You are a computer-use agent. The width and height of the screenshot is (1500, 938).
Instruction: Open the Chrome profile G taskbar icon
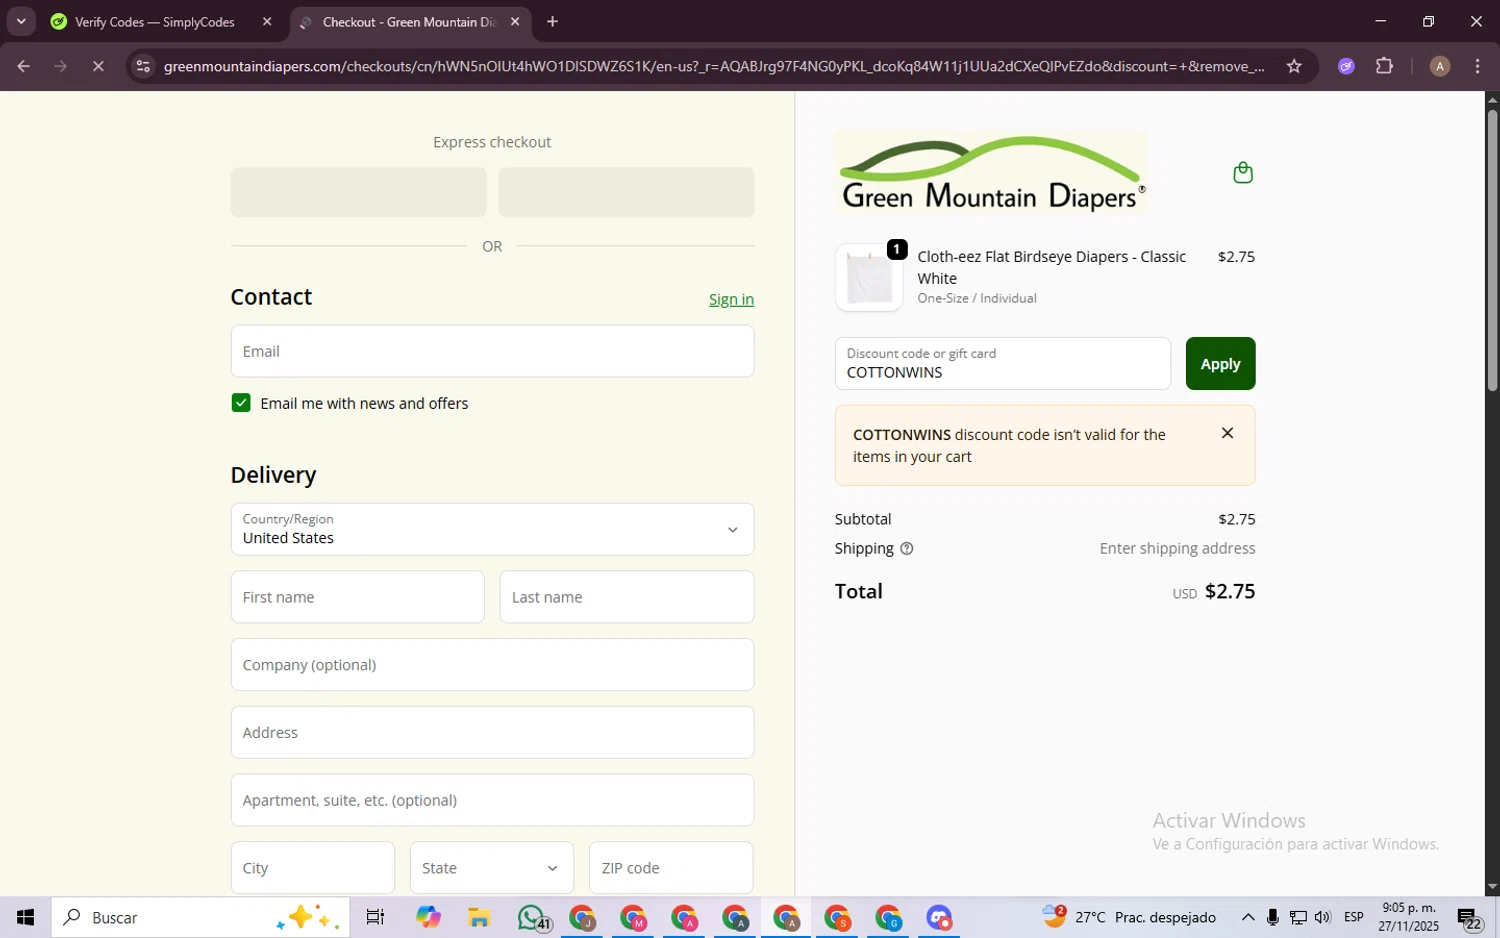pos(888,917)
